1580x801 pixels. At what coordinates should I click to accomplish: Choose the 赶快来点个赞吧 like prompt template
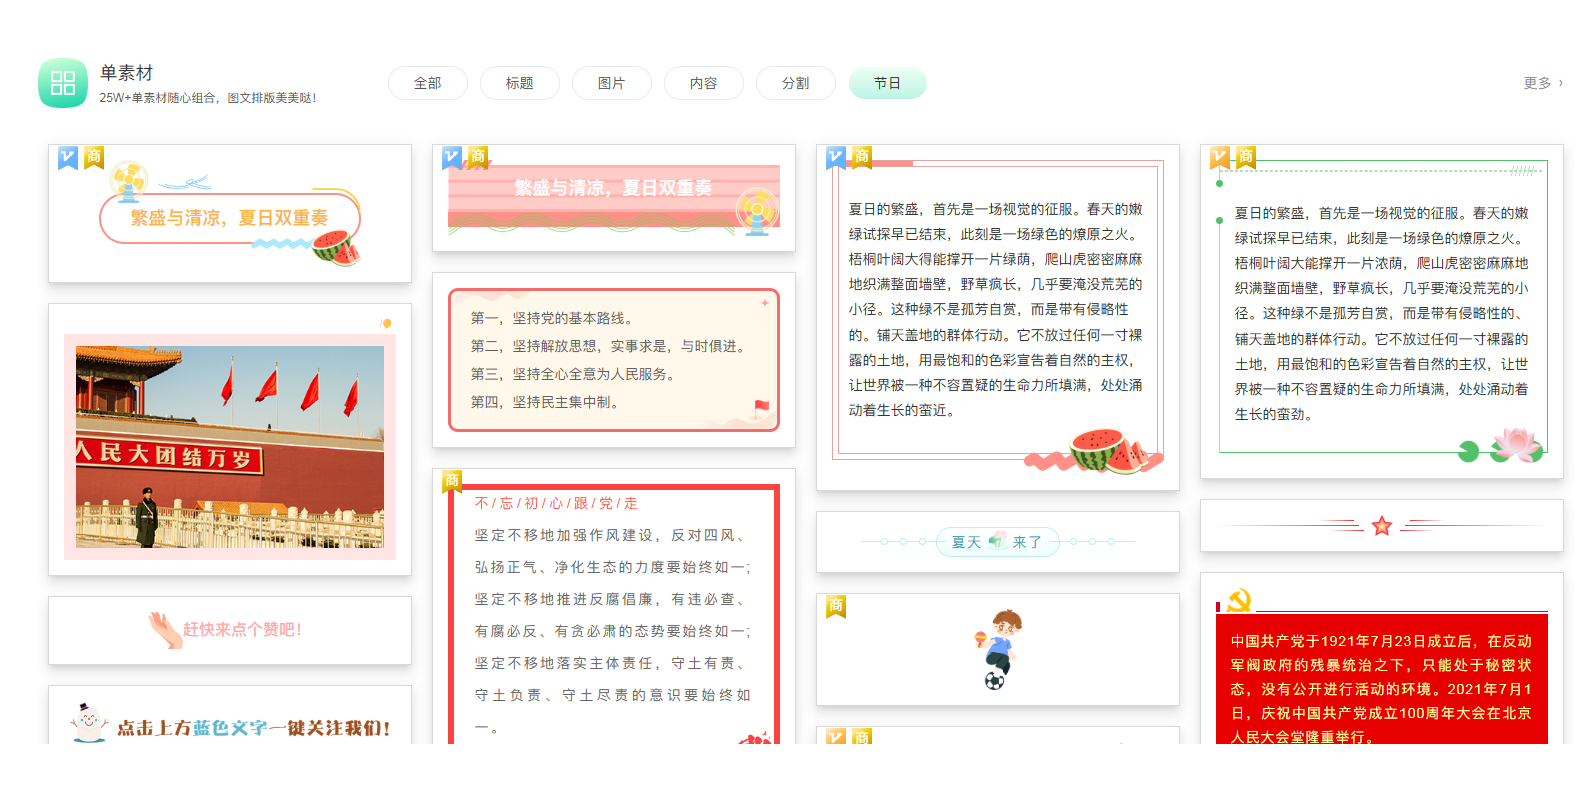pos(230,630)
